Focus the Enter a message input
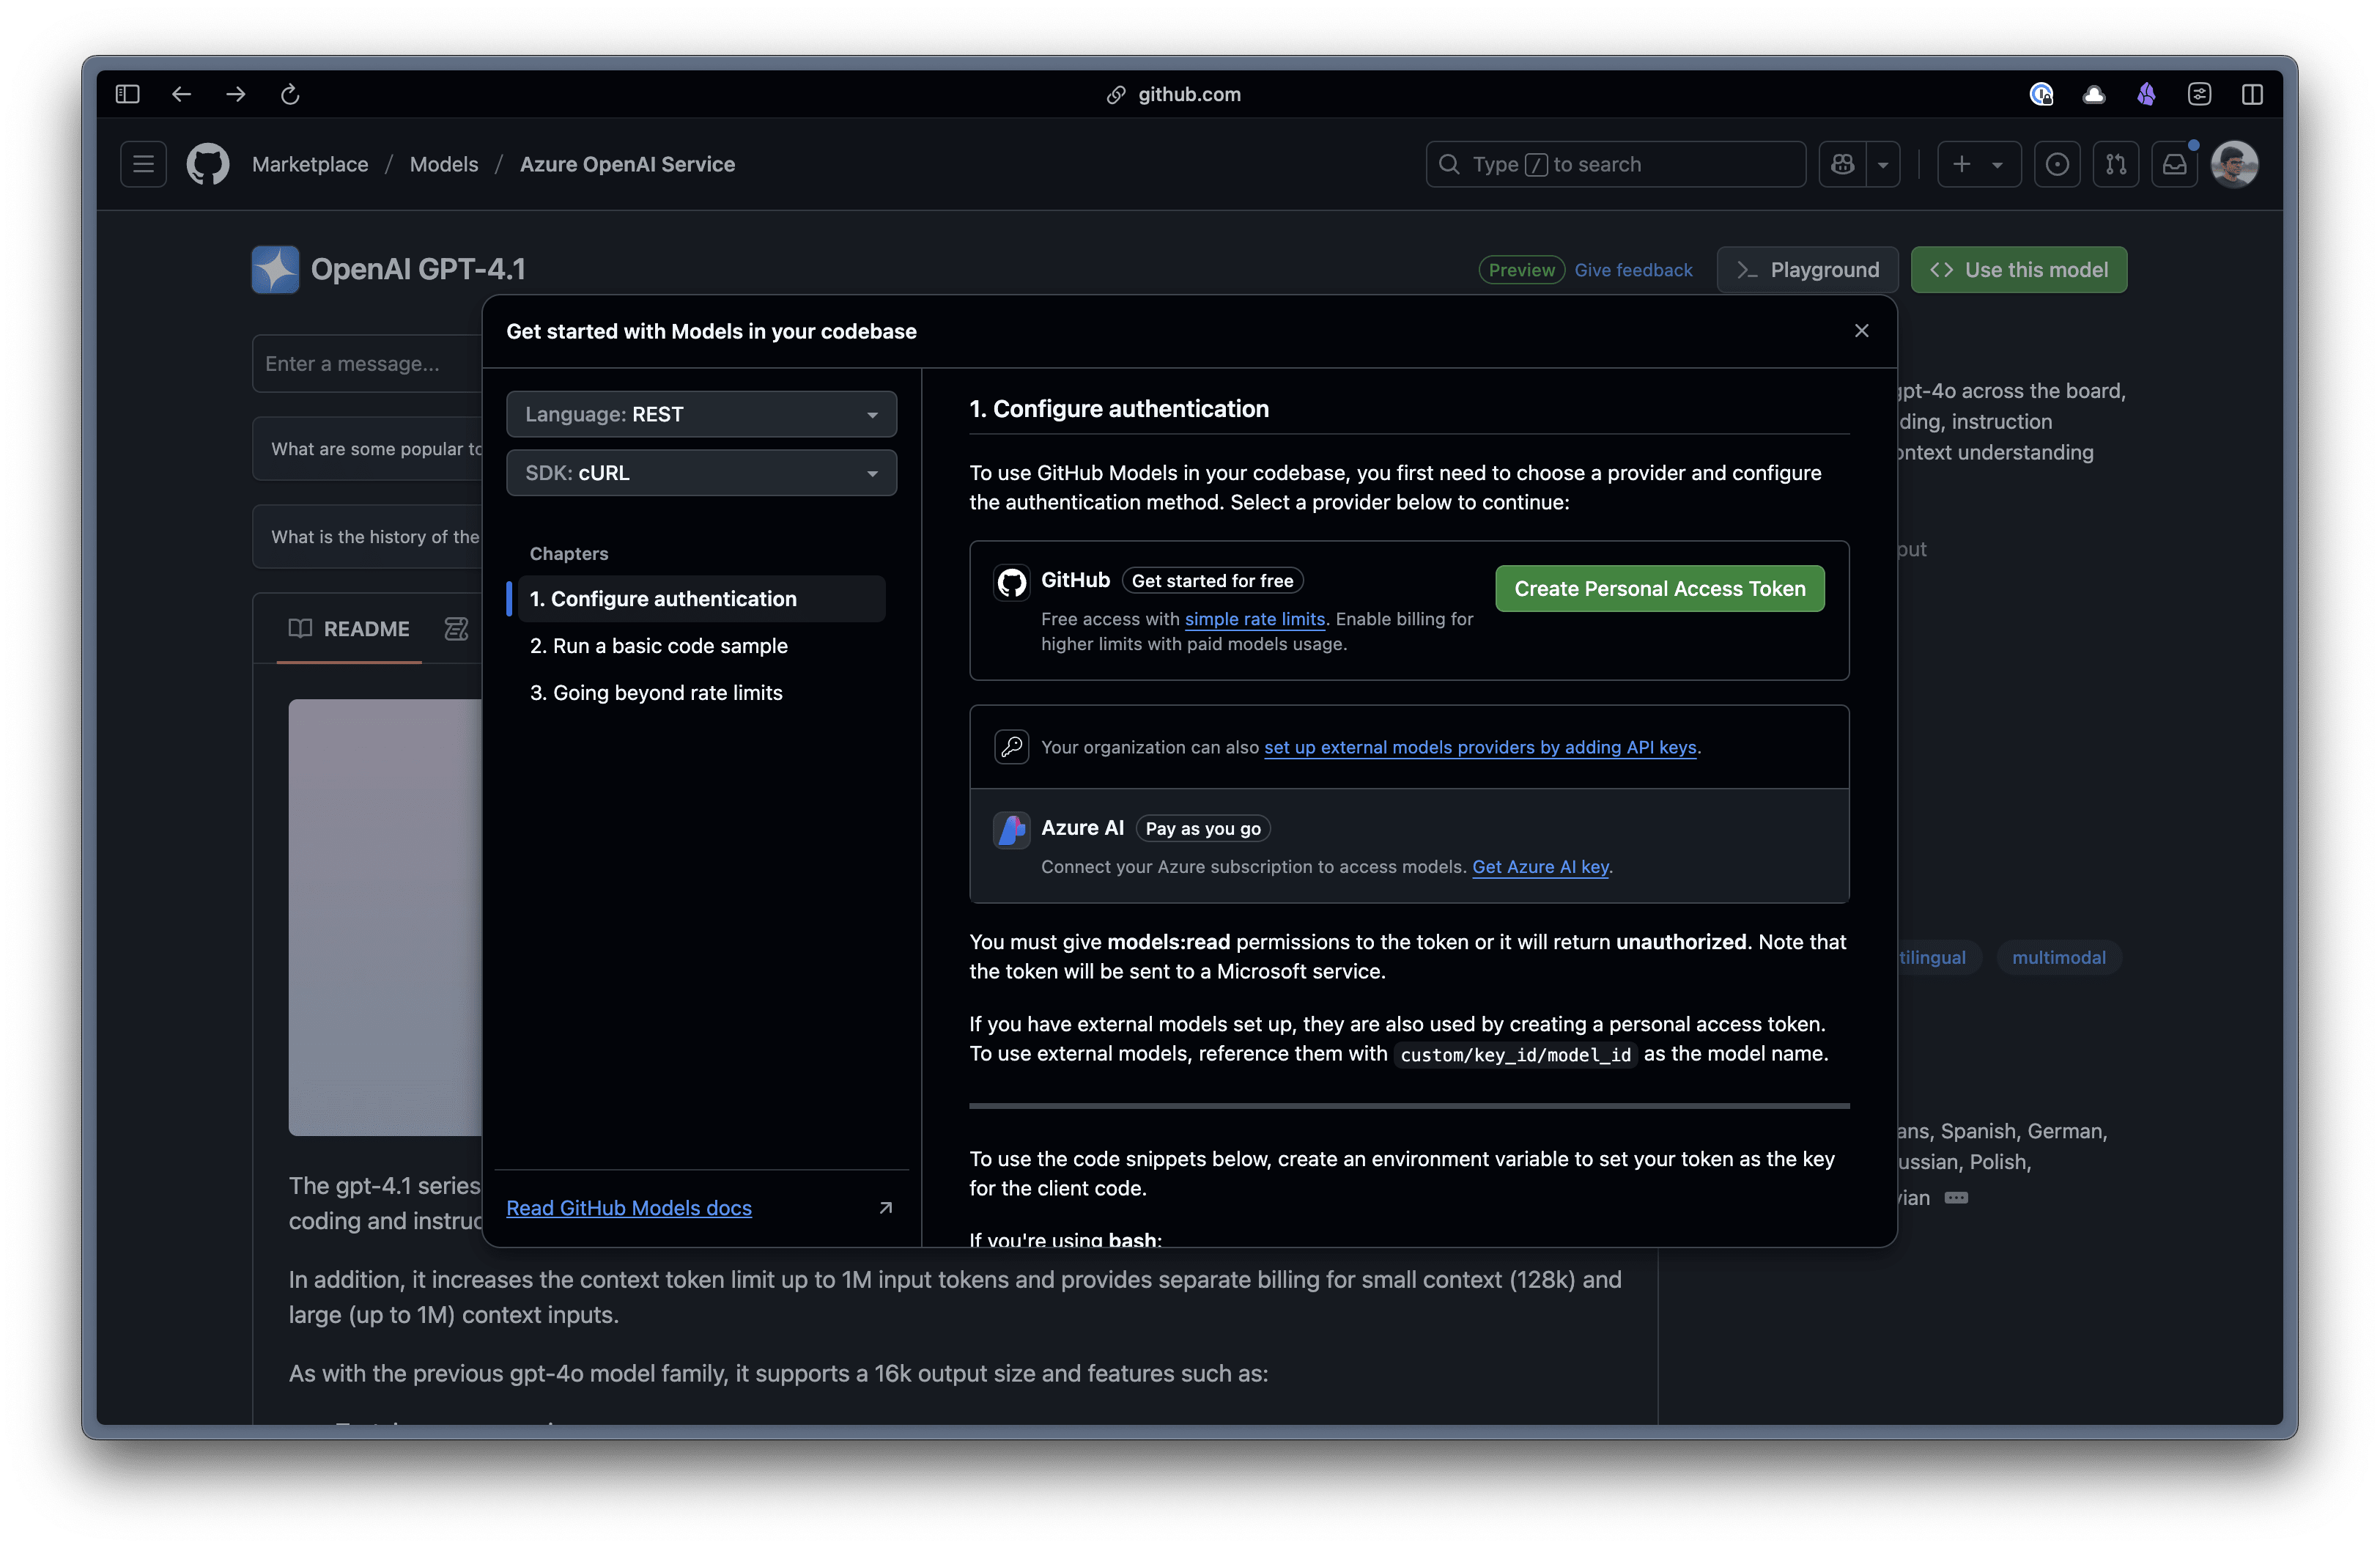Image resolution: width=2380 pixels, height=1548 pixels. pyautogui.click(x=367, y=364)
